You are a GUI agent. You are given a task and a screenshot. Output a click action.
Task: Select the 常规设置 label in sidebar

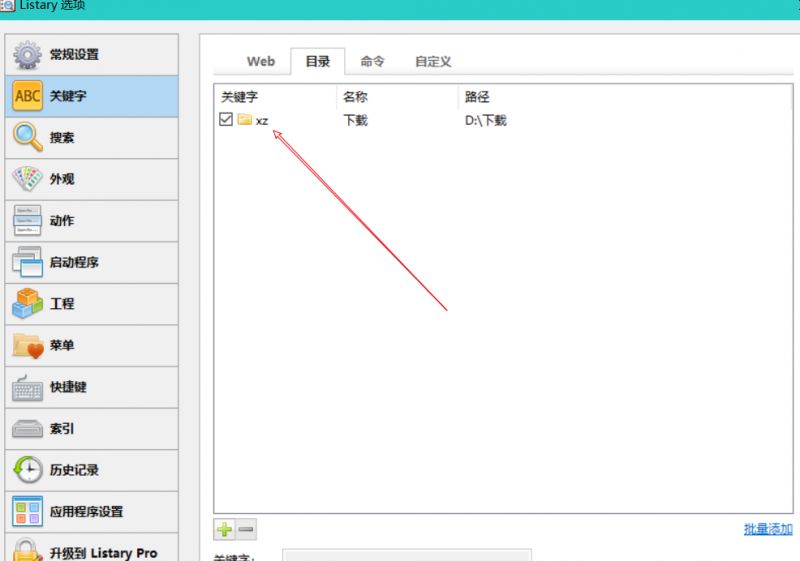(x=74, y=55)
